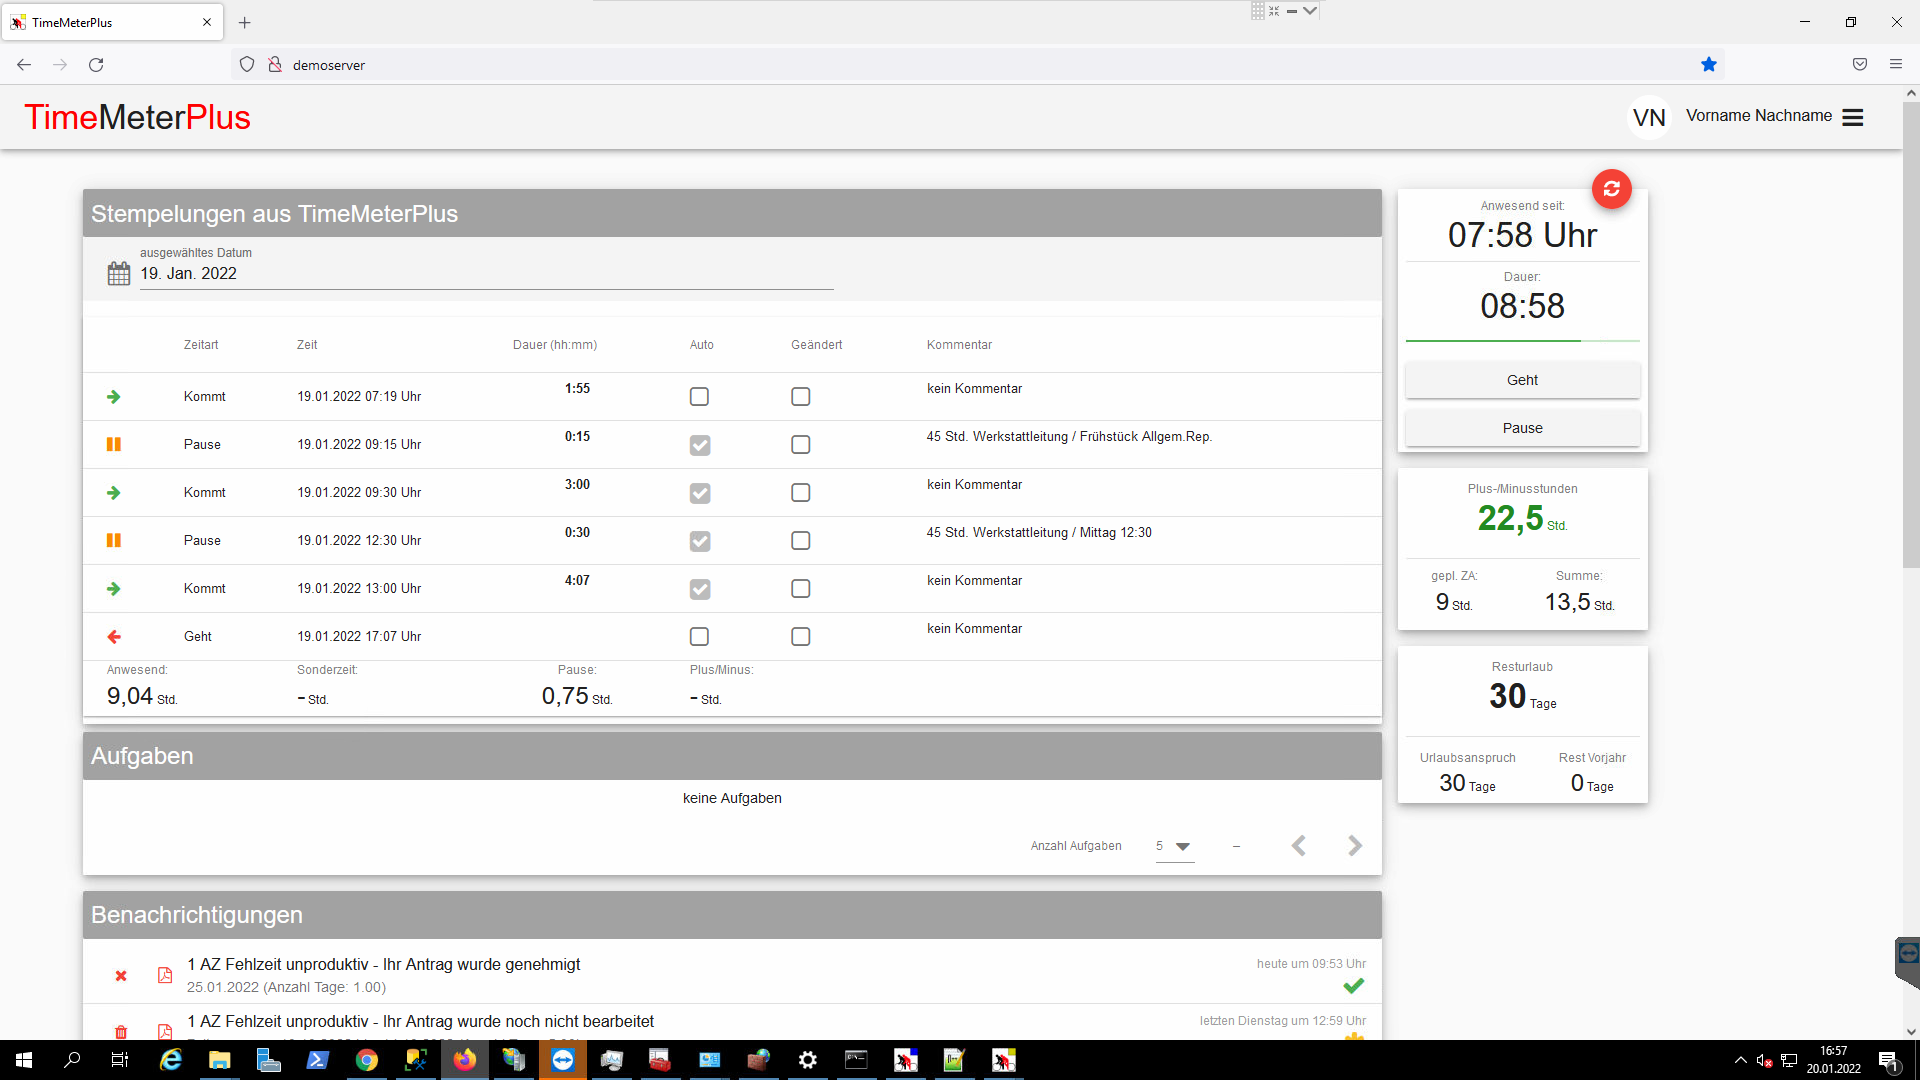Click the green arrow on the 09:30 Kommt row
The height and width of the screenshot is (1080, 1920).
[x=114, y=492]
